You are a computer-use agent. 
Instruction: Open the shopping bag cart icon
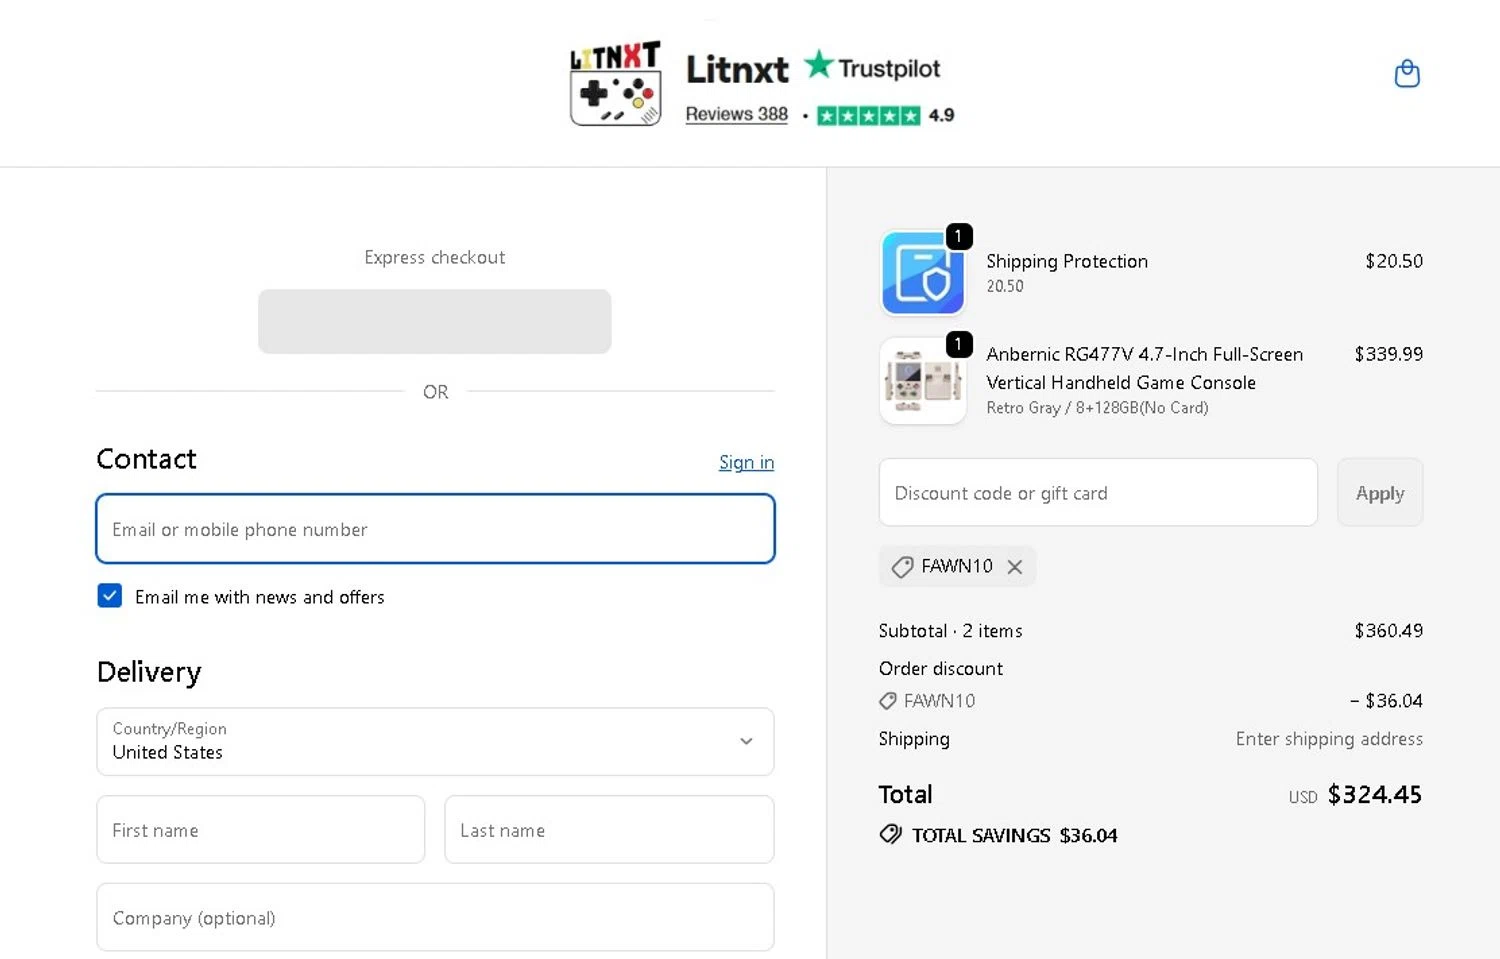point(1407,74)
